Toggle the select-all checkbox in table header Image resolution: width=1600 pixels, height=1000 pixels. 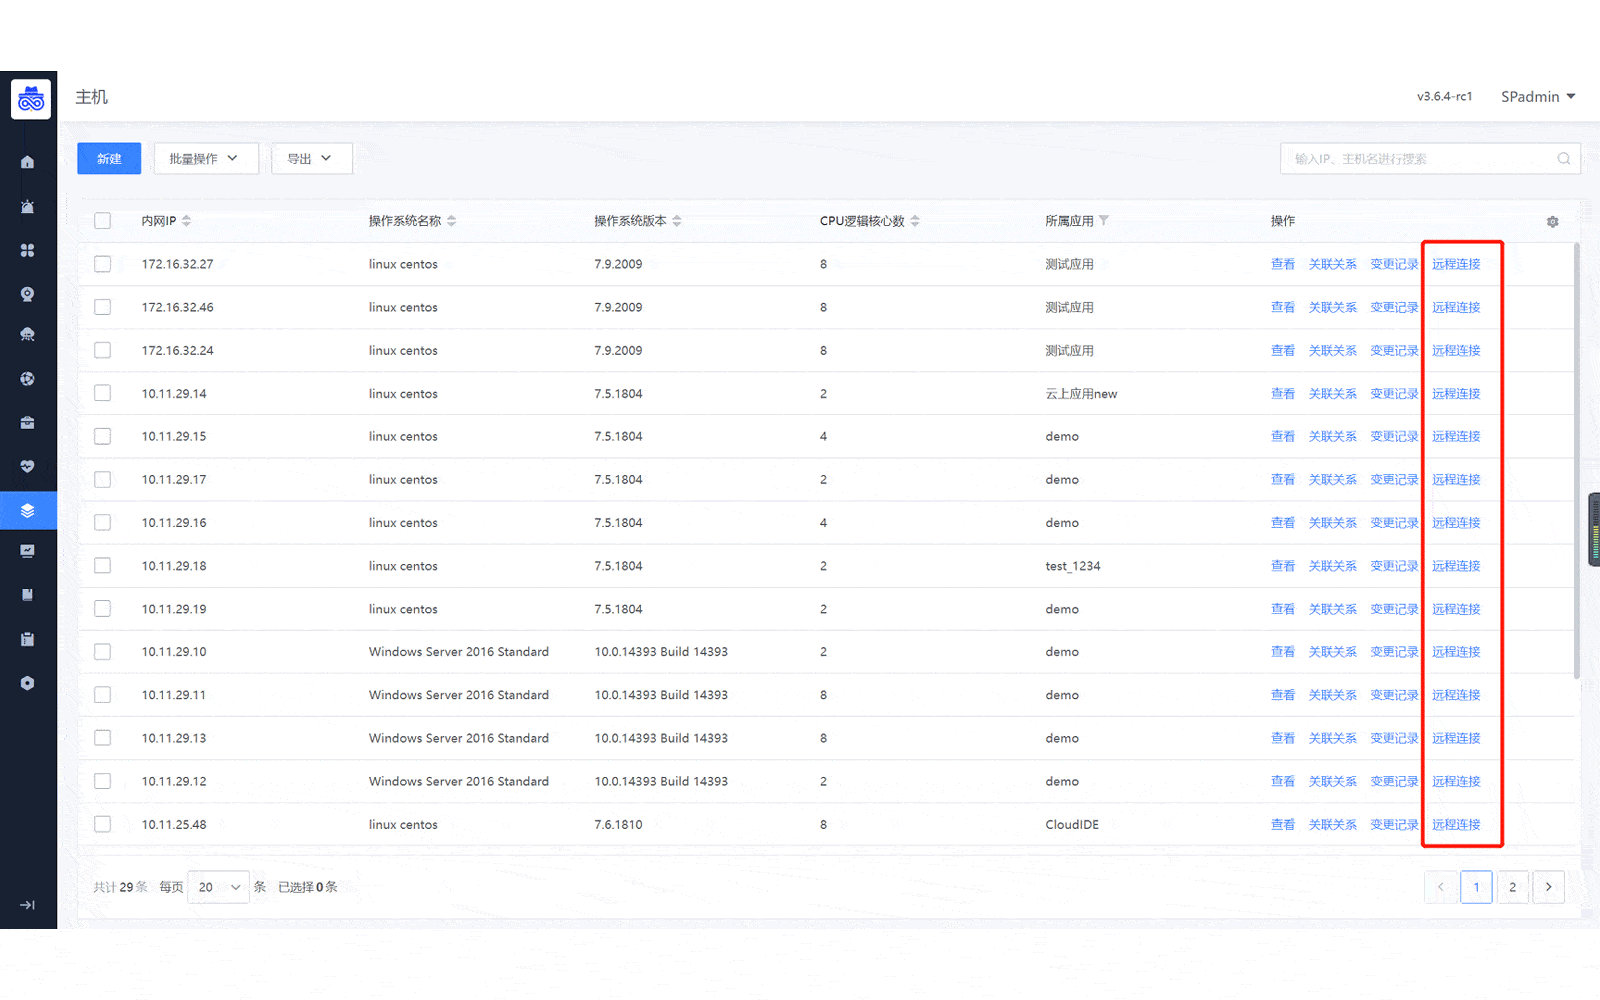[103, 221]
